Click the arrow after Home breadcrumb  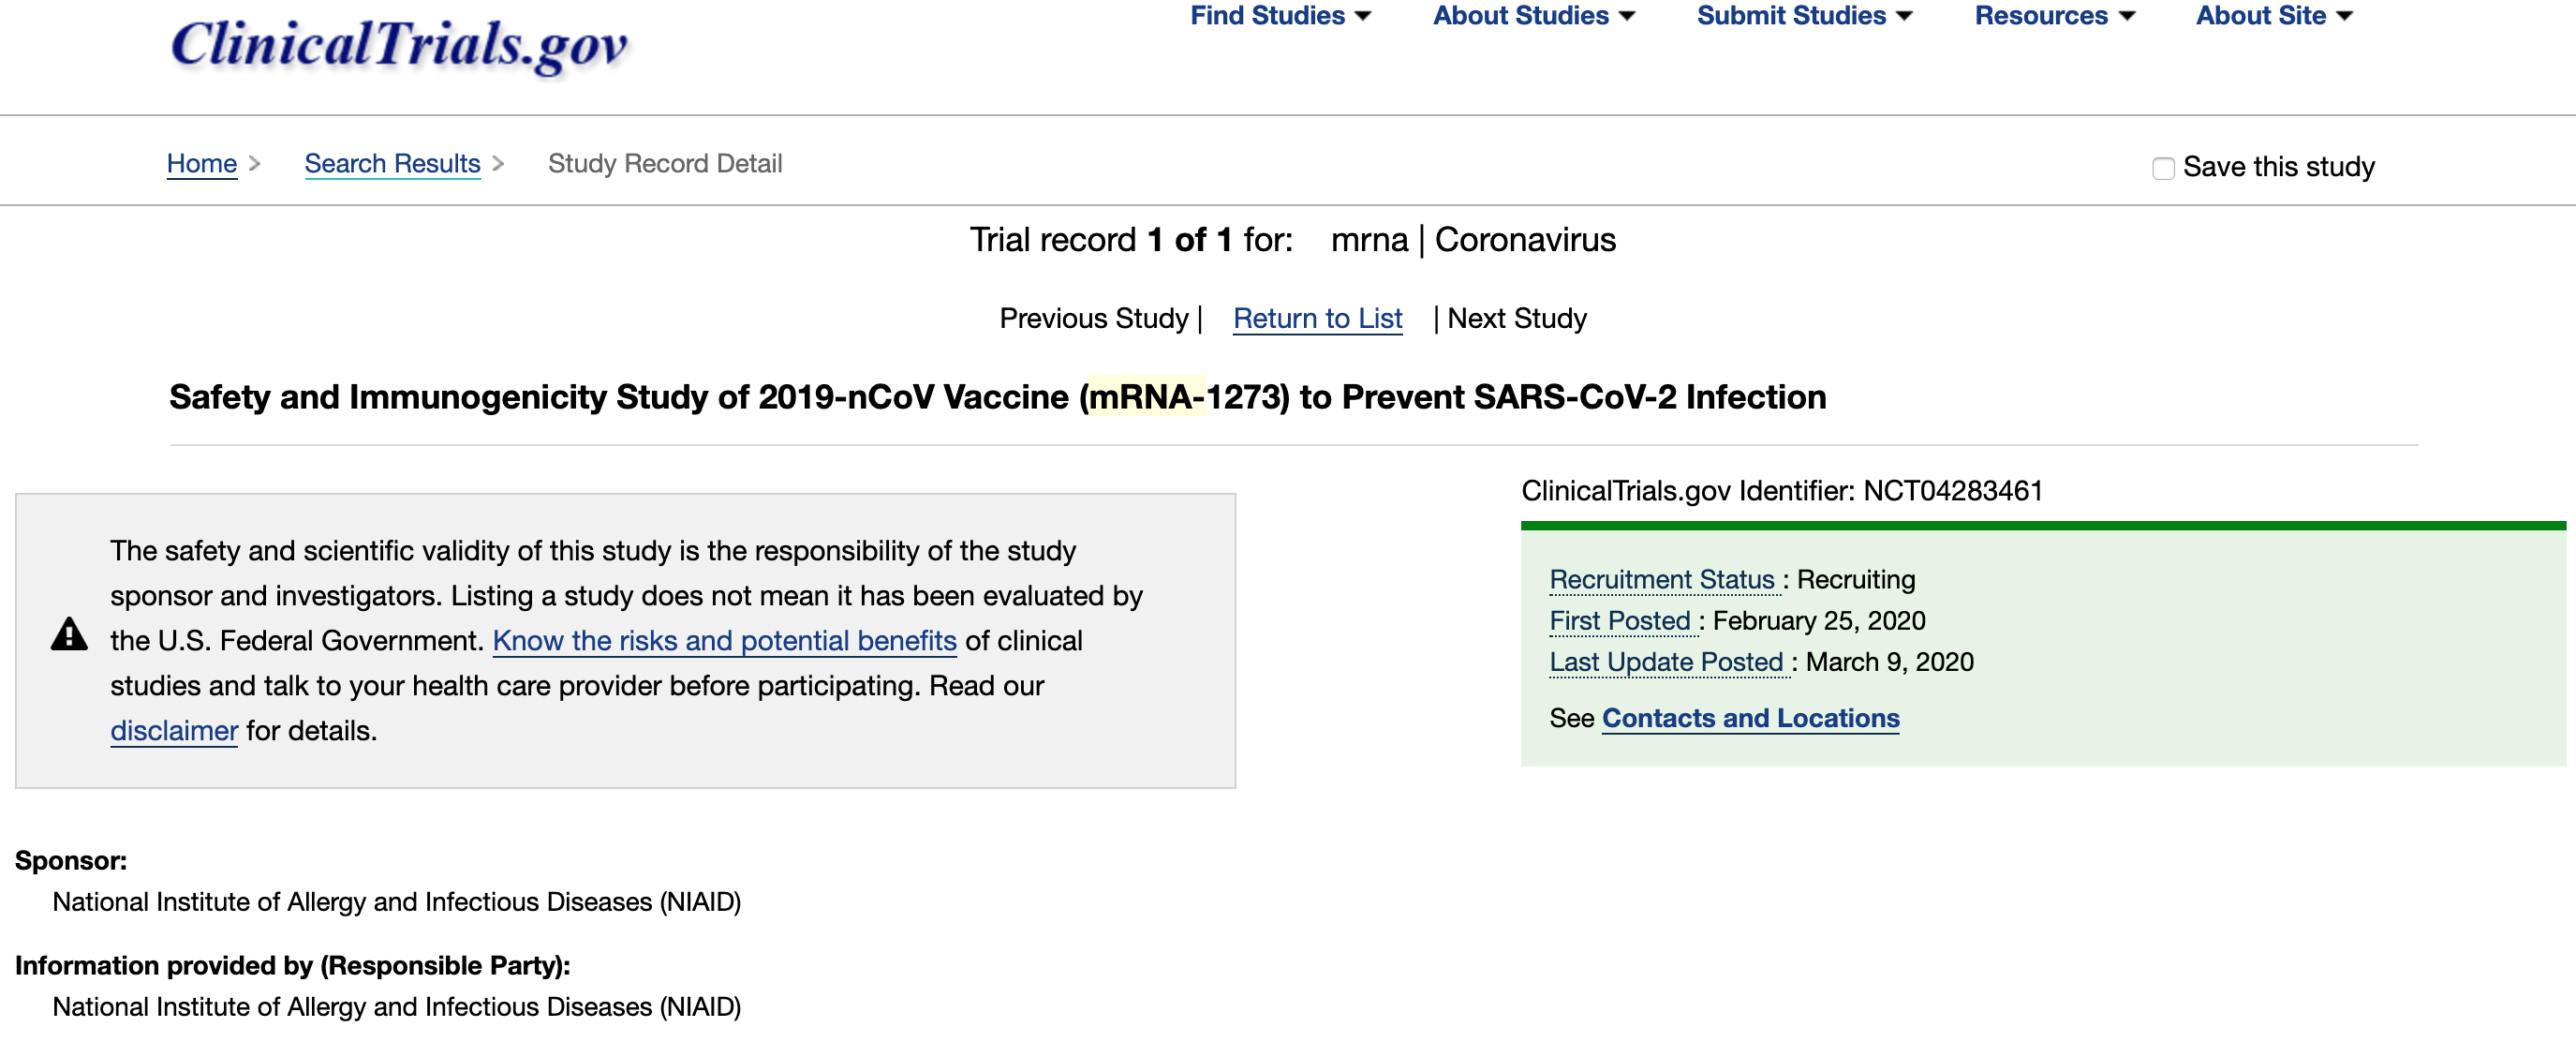255,163
